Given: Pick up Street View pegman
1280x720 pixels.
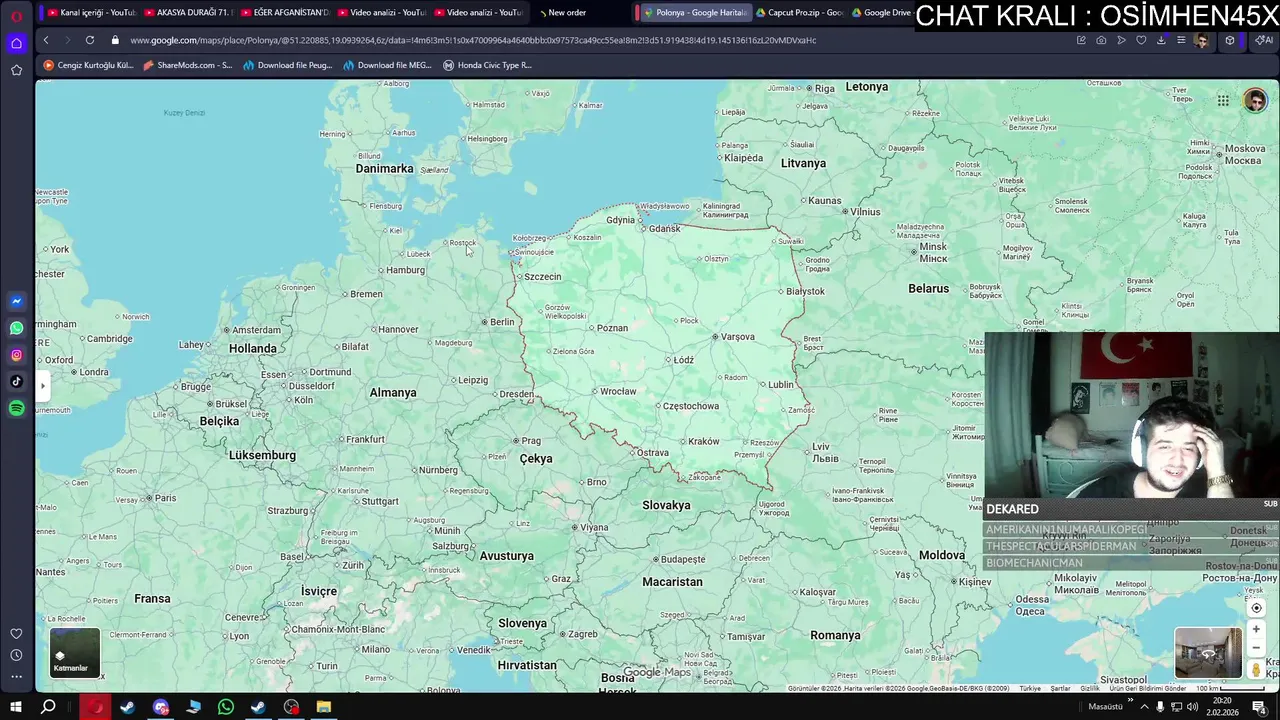Looking at the screenshot, I should [1257, 669].
